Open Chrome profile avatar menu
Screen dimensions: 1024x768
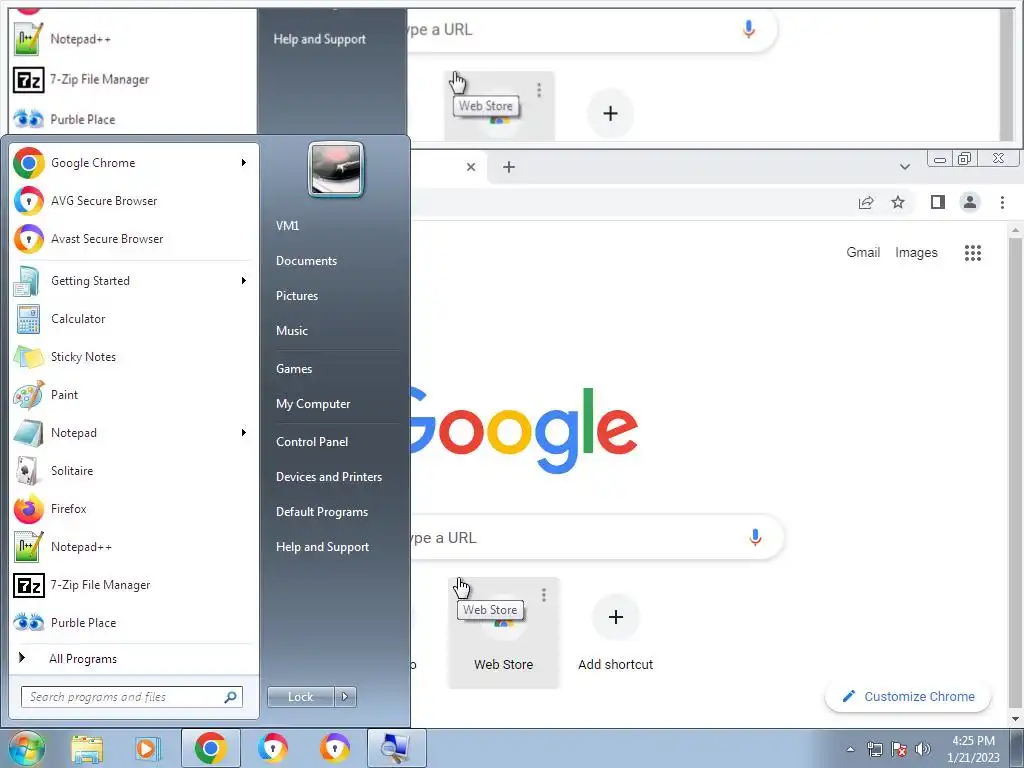tap(970, 202)
